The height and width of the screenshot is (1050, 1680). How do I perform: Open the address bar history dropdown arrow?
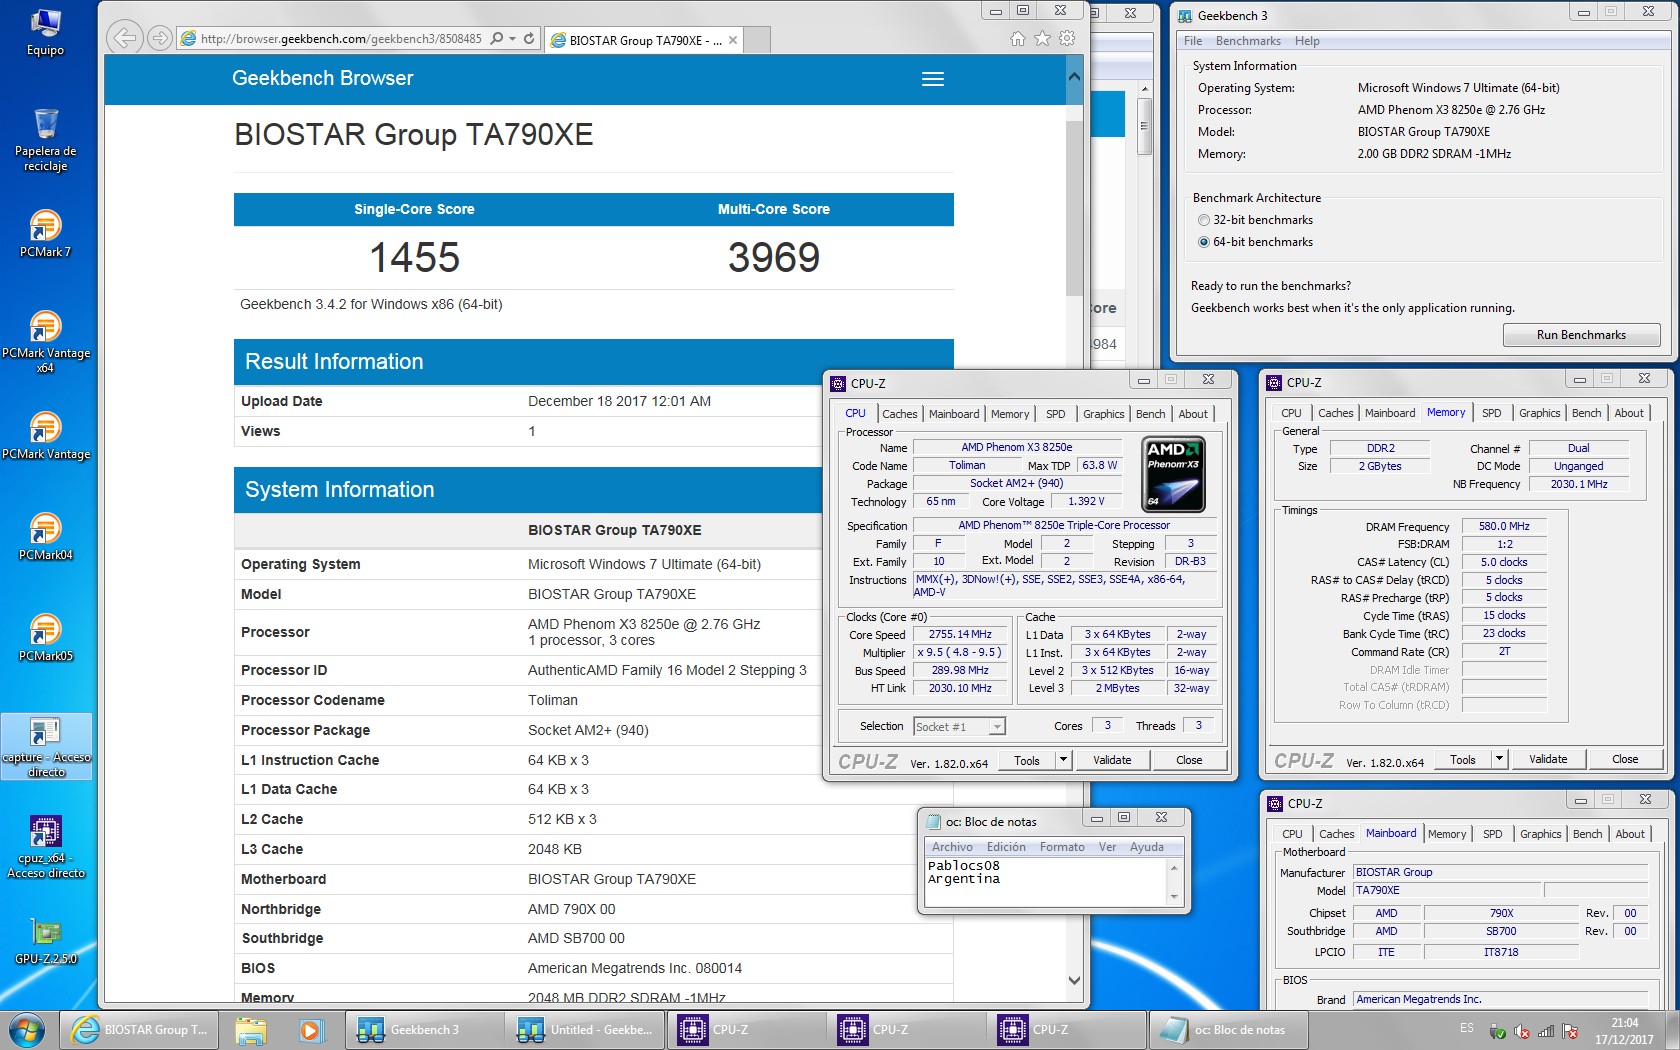point(513,39)
